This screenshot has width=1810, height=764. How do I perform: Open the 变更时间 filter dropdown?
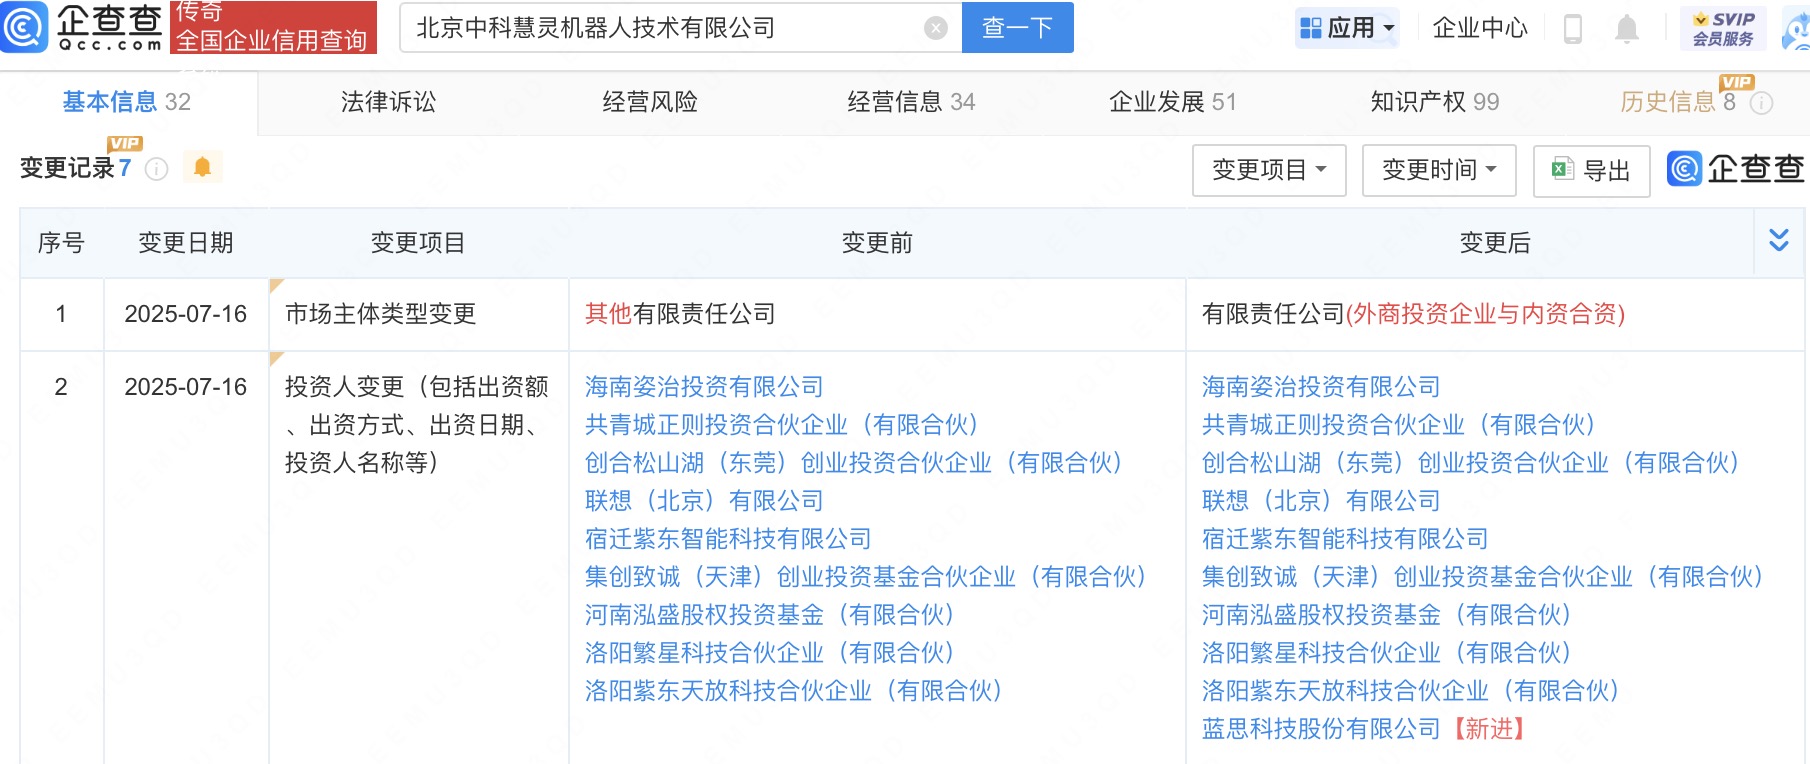pyautogui.click(x=1439, y=170)
